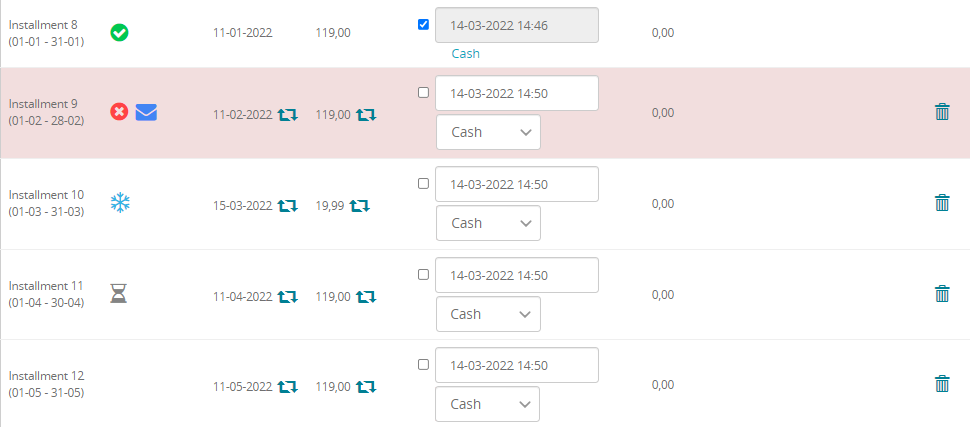Image resolution: width=970 pixels, height=427 pixels.
Task: Click the swap icon beside amount 19,99
Action: [359, 205]
